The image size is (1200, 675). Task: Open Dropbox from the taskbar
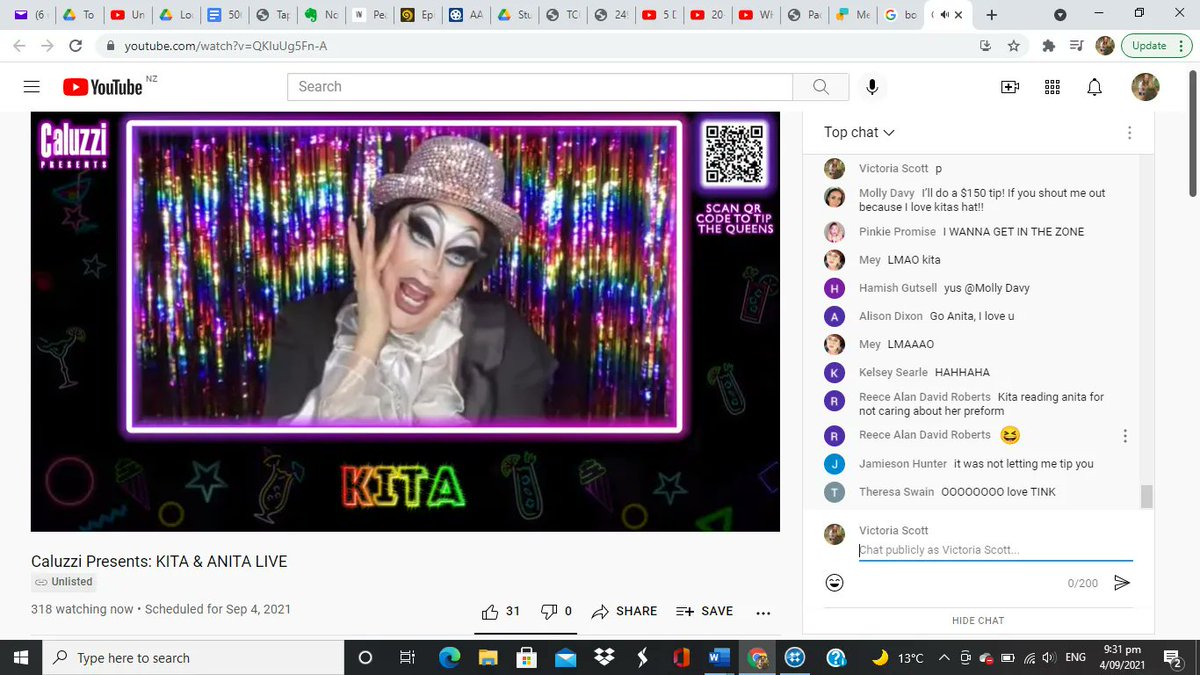pos(604,658)
